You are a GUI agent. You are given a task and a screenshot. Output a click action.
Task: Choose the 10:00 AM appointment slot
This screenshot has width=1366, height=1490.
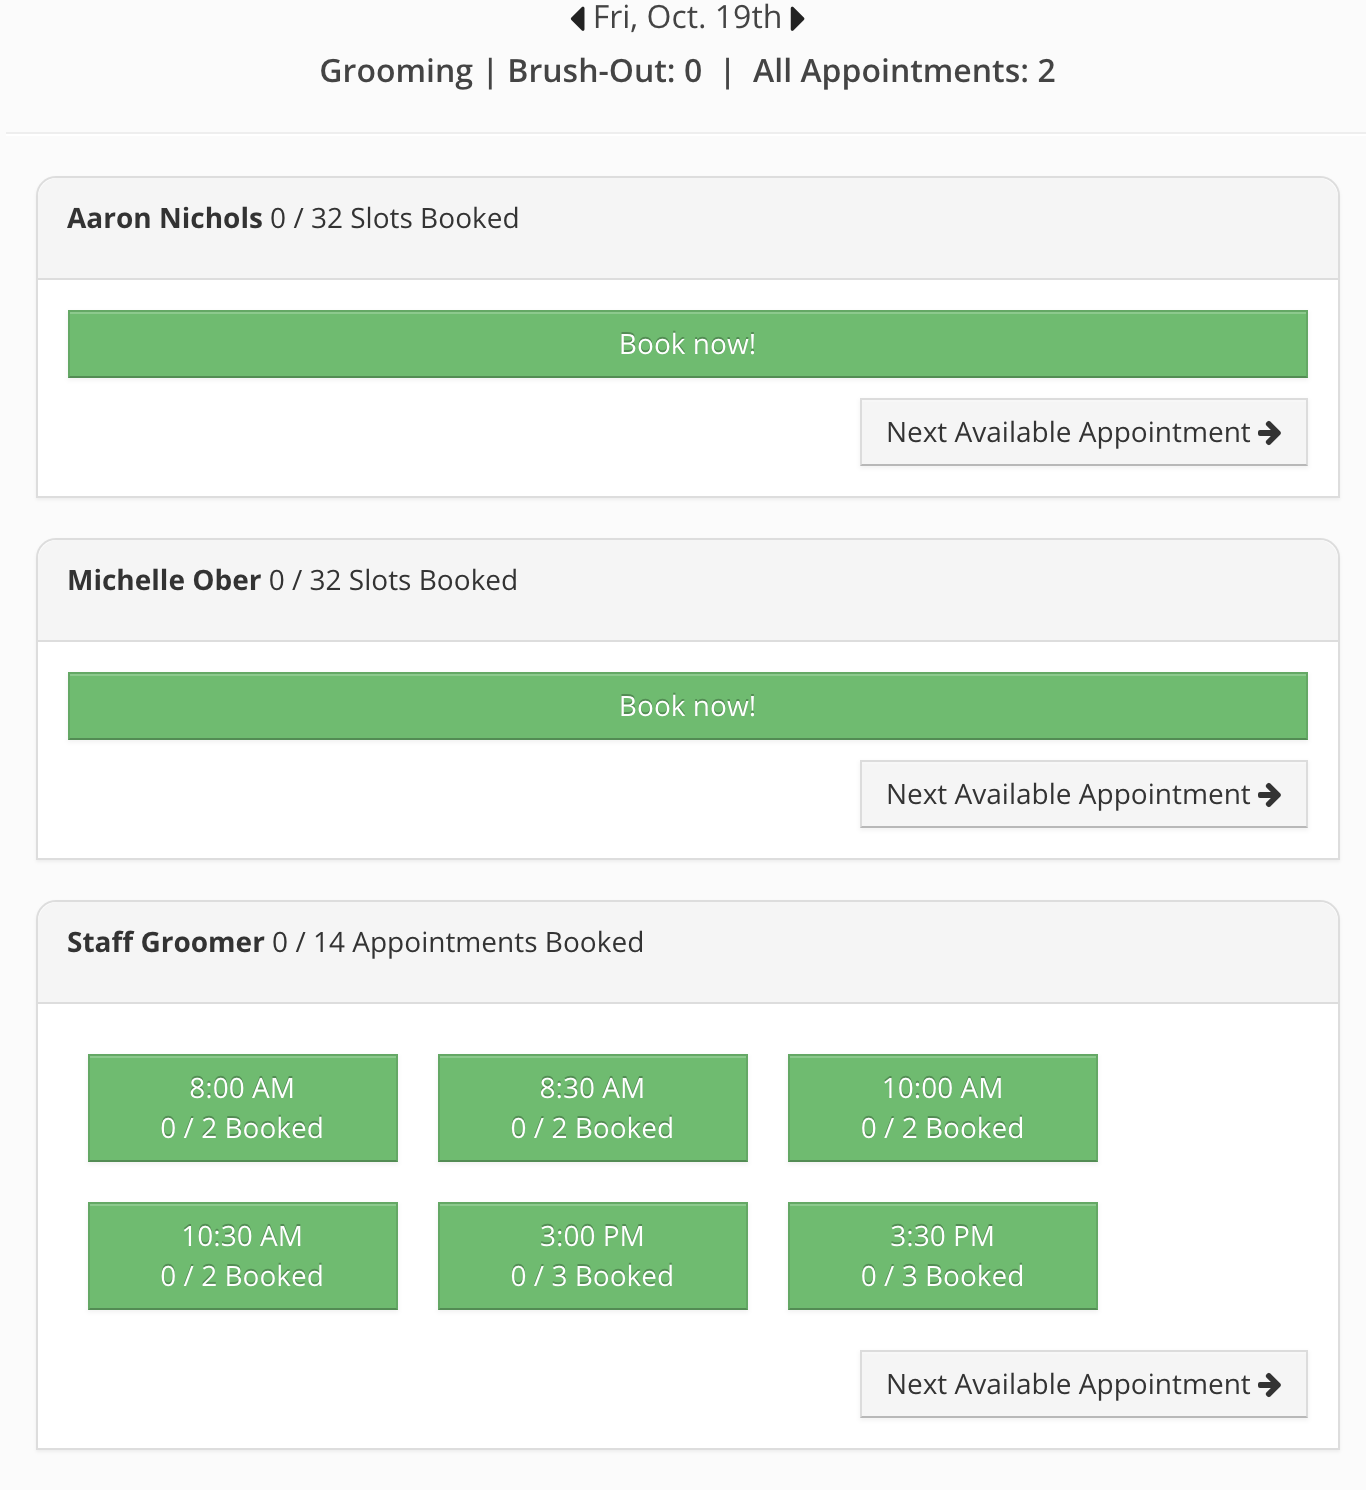pos(943,1108)
